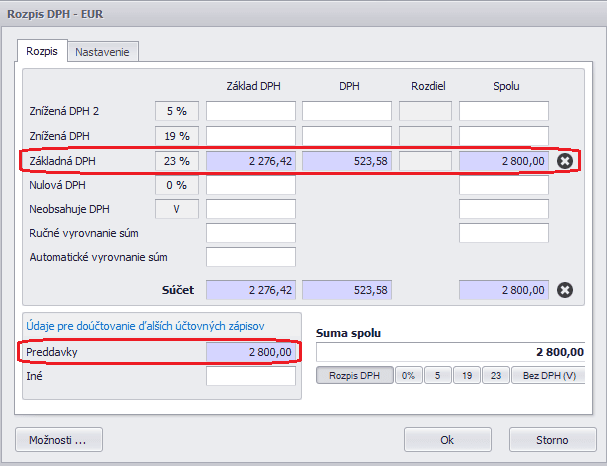
Task: Focus the Iné input field
Action: 250,376
